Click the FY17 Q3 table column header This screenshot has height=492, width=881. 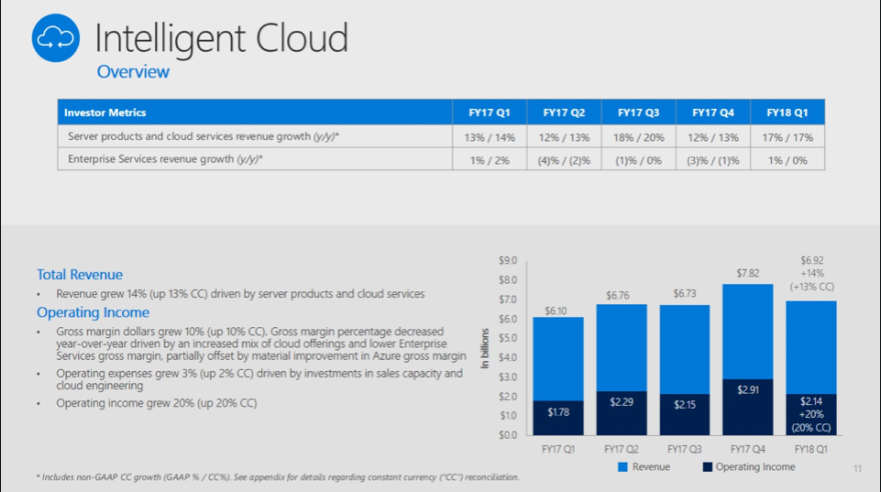click(x=638, y=113)
